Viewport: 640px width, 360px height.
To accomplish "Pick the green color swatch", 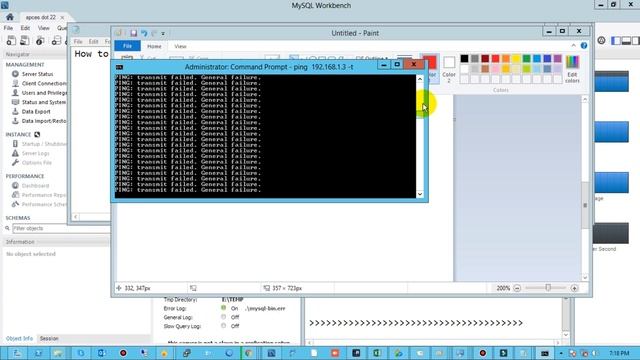I will point(527,58).
